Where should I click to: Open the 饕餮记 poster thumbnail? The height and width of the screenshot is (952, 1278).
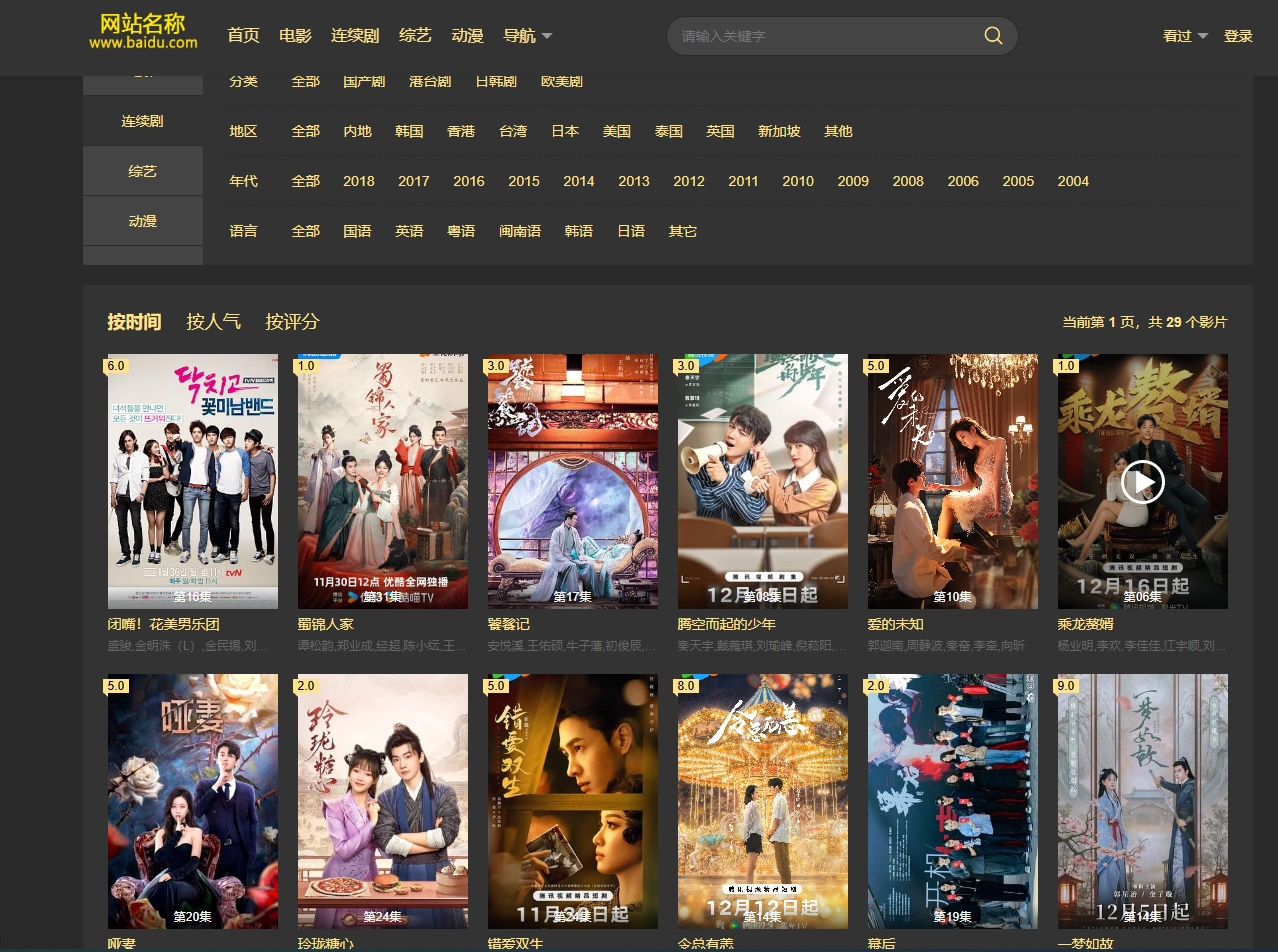[x=573, y=481]
